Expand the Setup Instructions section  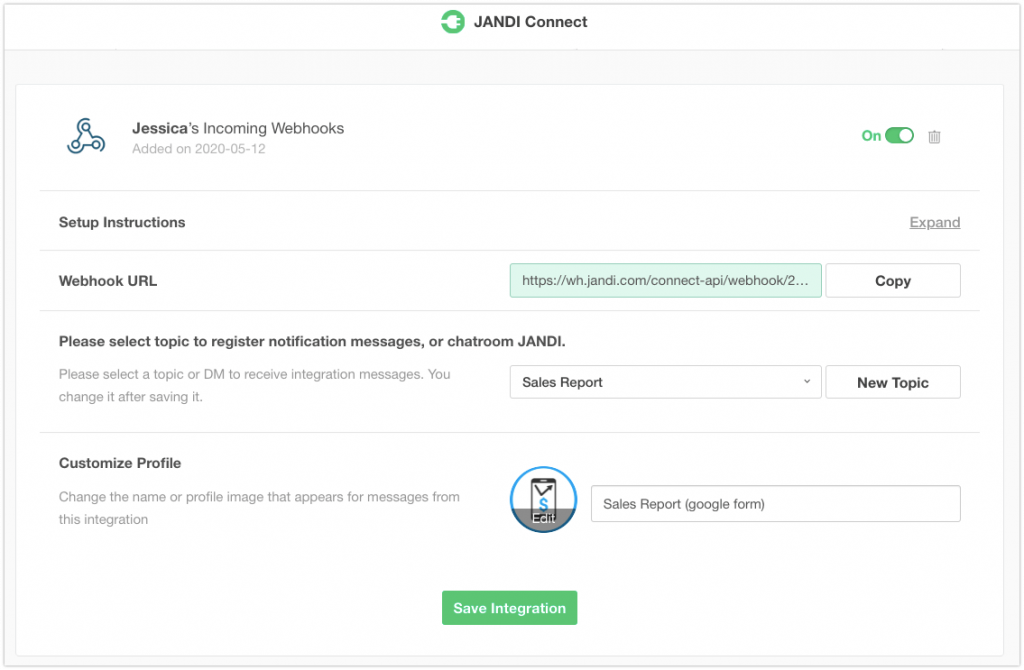point(934,222)
